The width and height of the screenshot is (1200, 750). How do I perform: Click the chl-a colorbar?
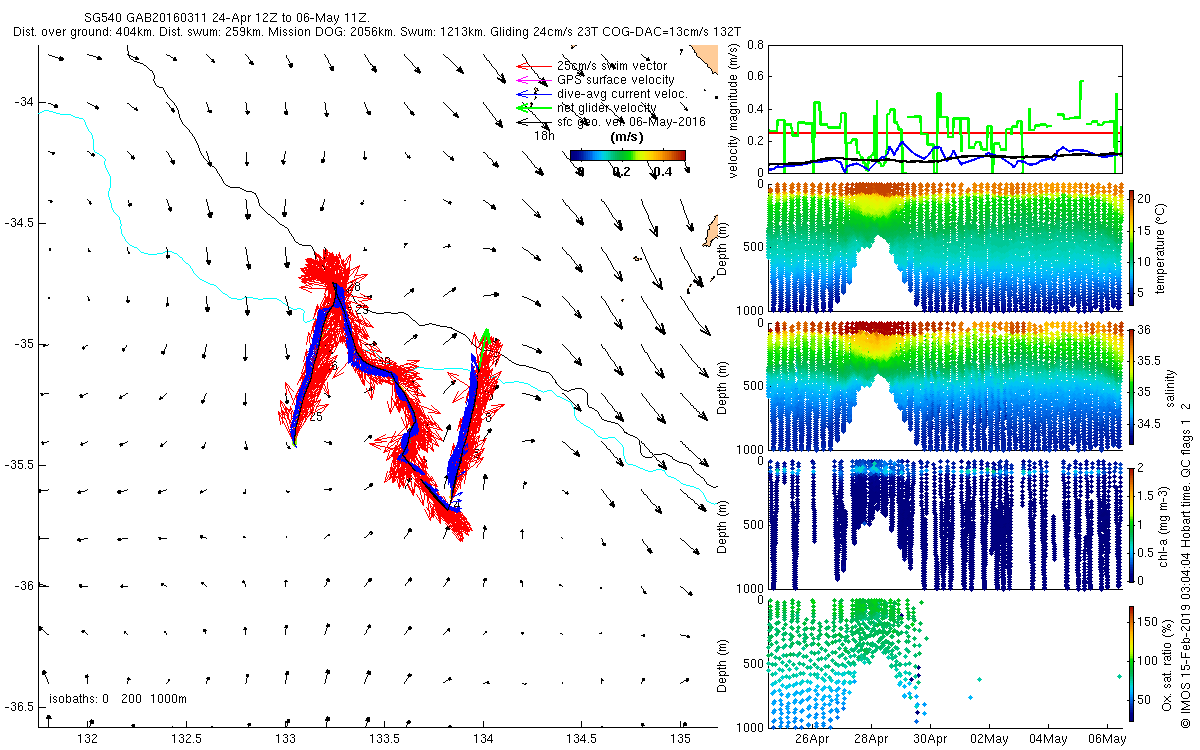1131,524
